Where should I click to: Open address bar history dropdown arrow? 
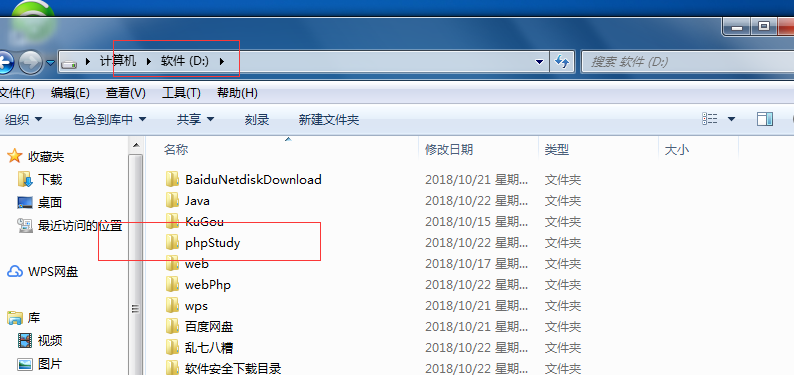(540, 62)
